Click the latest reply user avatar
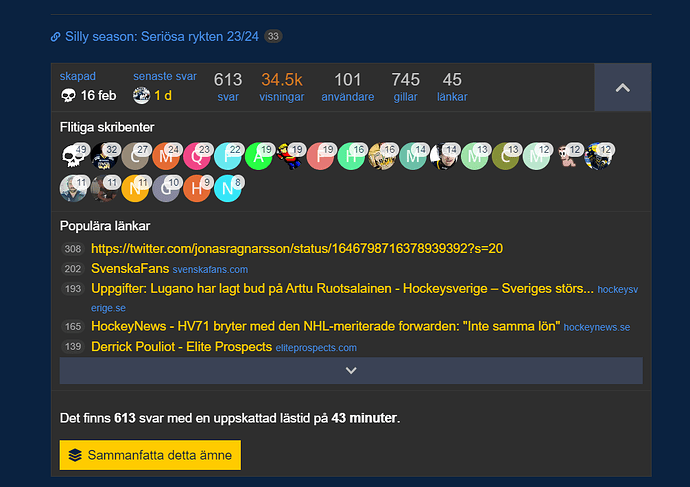Image resolution: width=690 pixels, height=487 pixels. click(x=142, y=96)
